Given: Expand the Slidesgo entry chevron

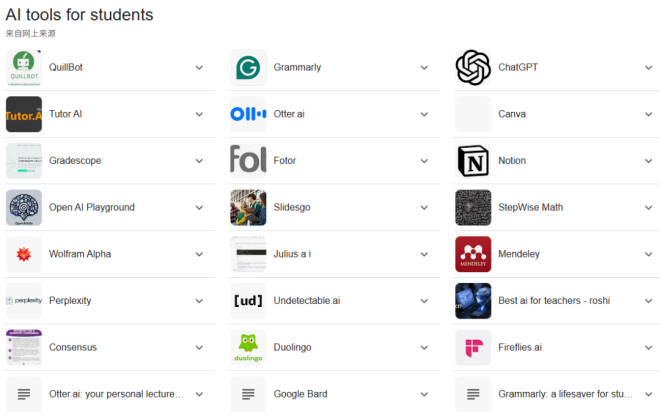Looking at the screenshot, I should pos(424,208).
